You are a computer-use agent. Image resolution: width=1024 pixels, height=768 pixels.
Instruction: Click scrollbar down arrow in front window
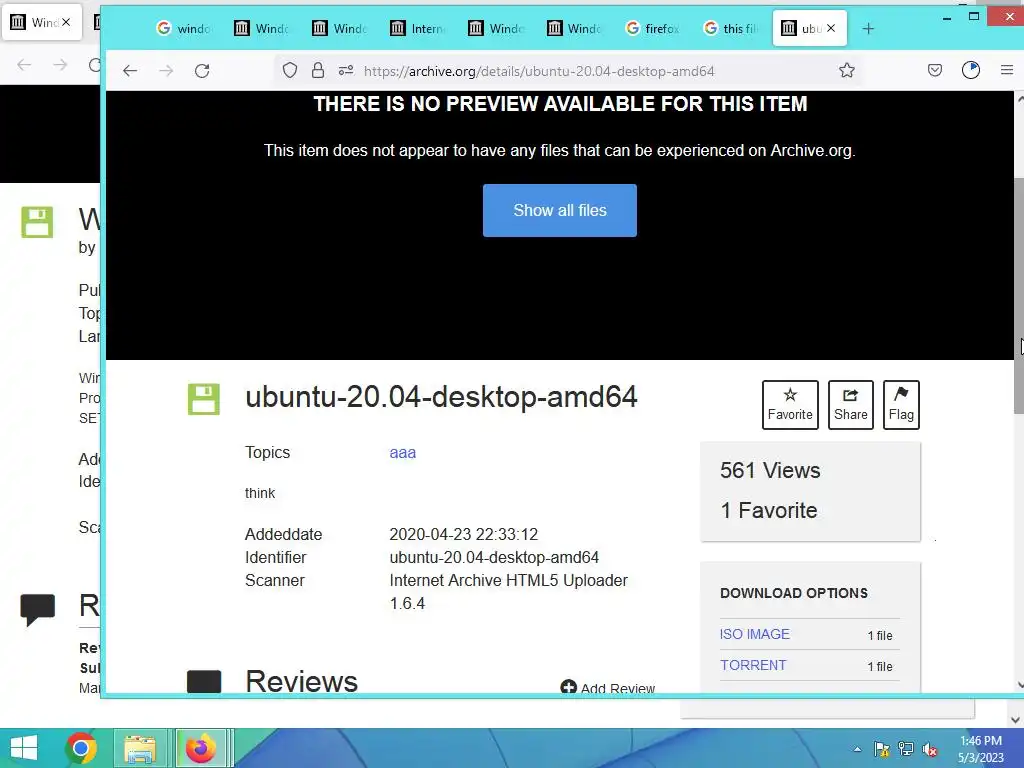pyautogui.click(x=1019, y=685)
